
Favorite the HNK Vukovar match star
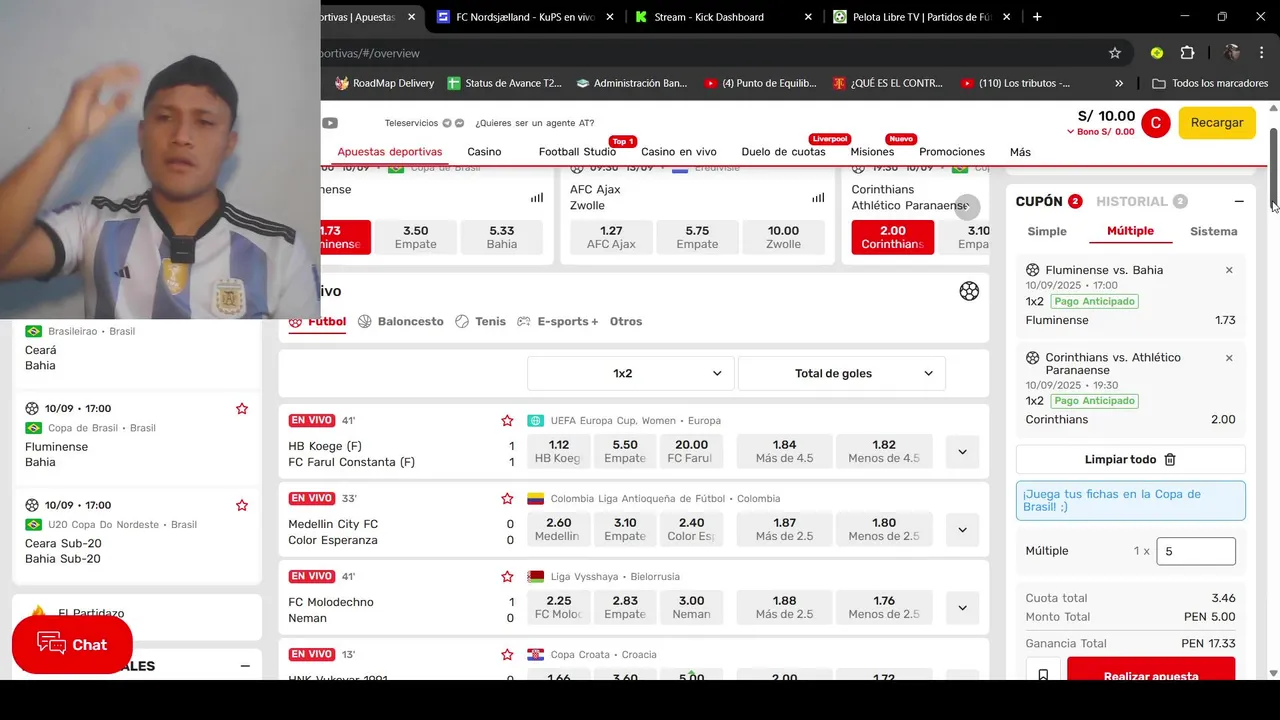(x=507, y=655)
